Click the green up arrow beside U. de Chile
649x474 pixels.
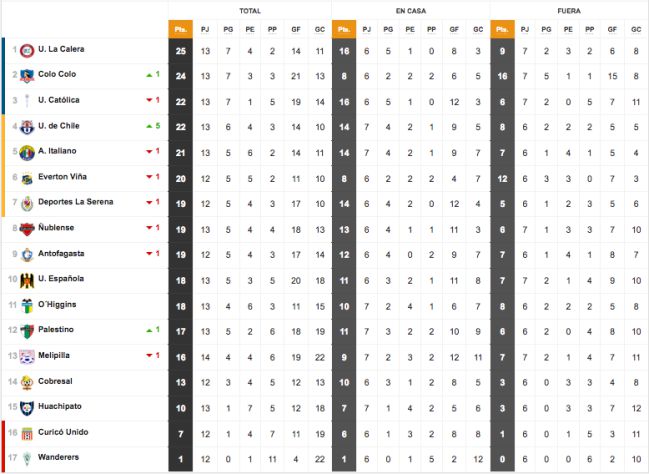(x=148, y=126)
